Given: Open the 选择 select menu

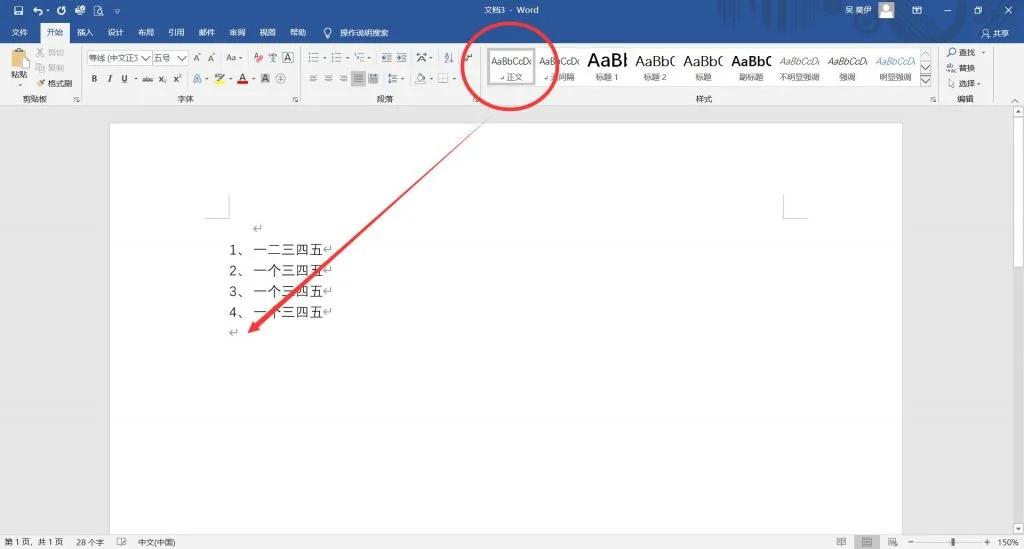Looking at the screenshot, I should coord(965,84).
